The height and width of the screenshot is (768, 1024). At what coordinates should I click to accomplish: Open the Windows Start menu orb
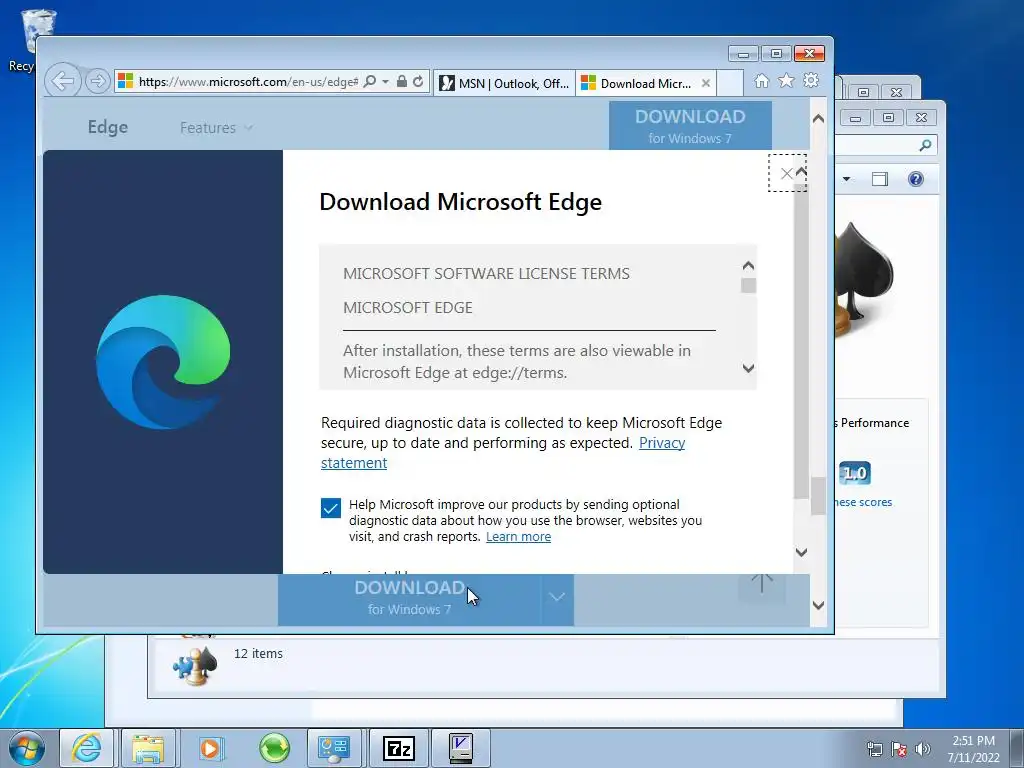(x=26, y=748)
